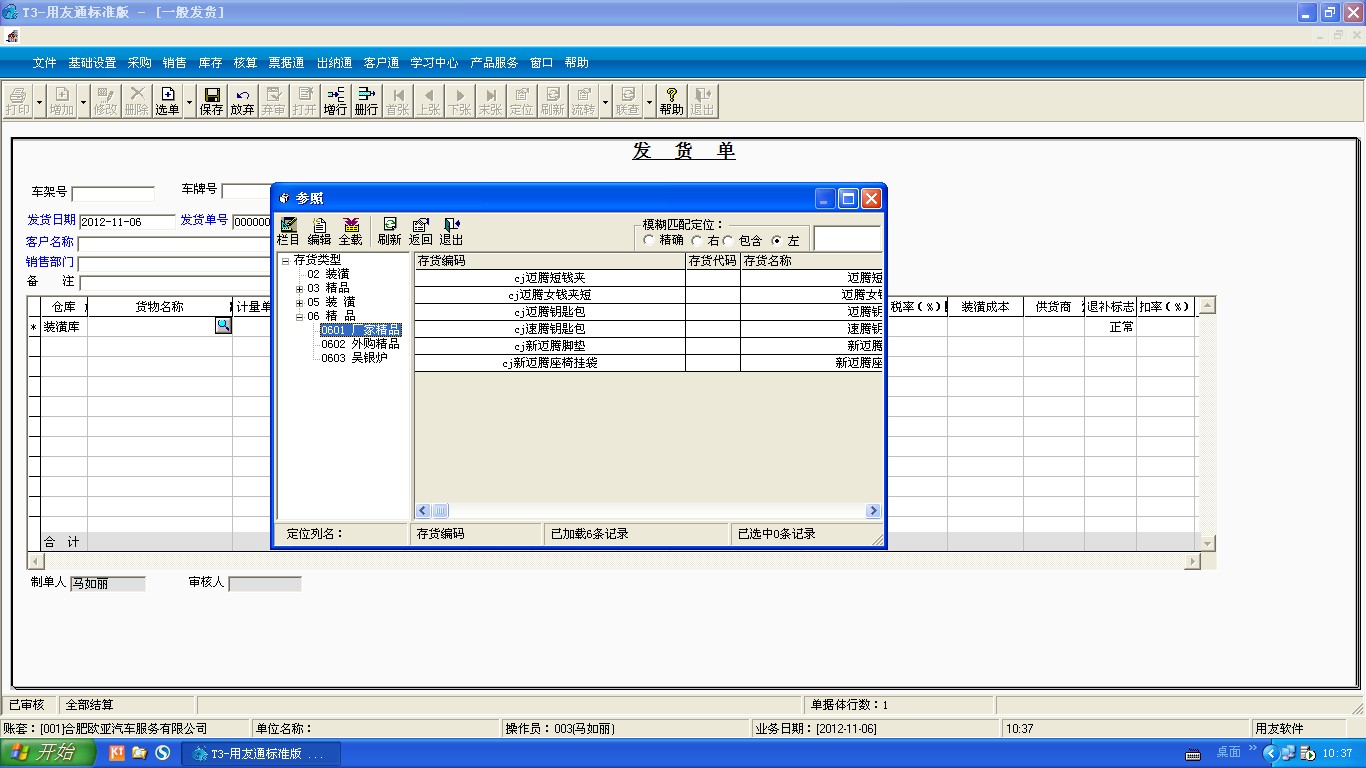This screenshot has width=1366, height=768.
Task: Open the 库存 menu
Action: coord(210,62)
